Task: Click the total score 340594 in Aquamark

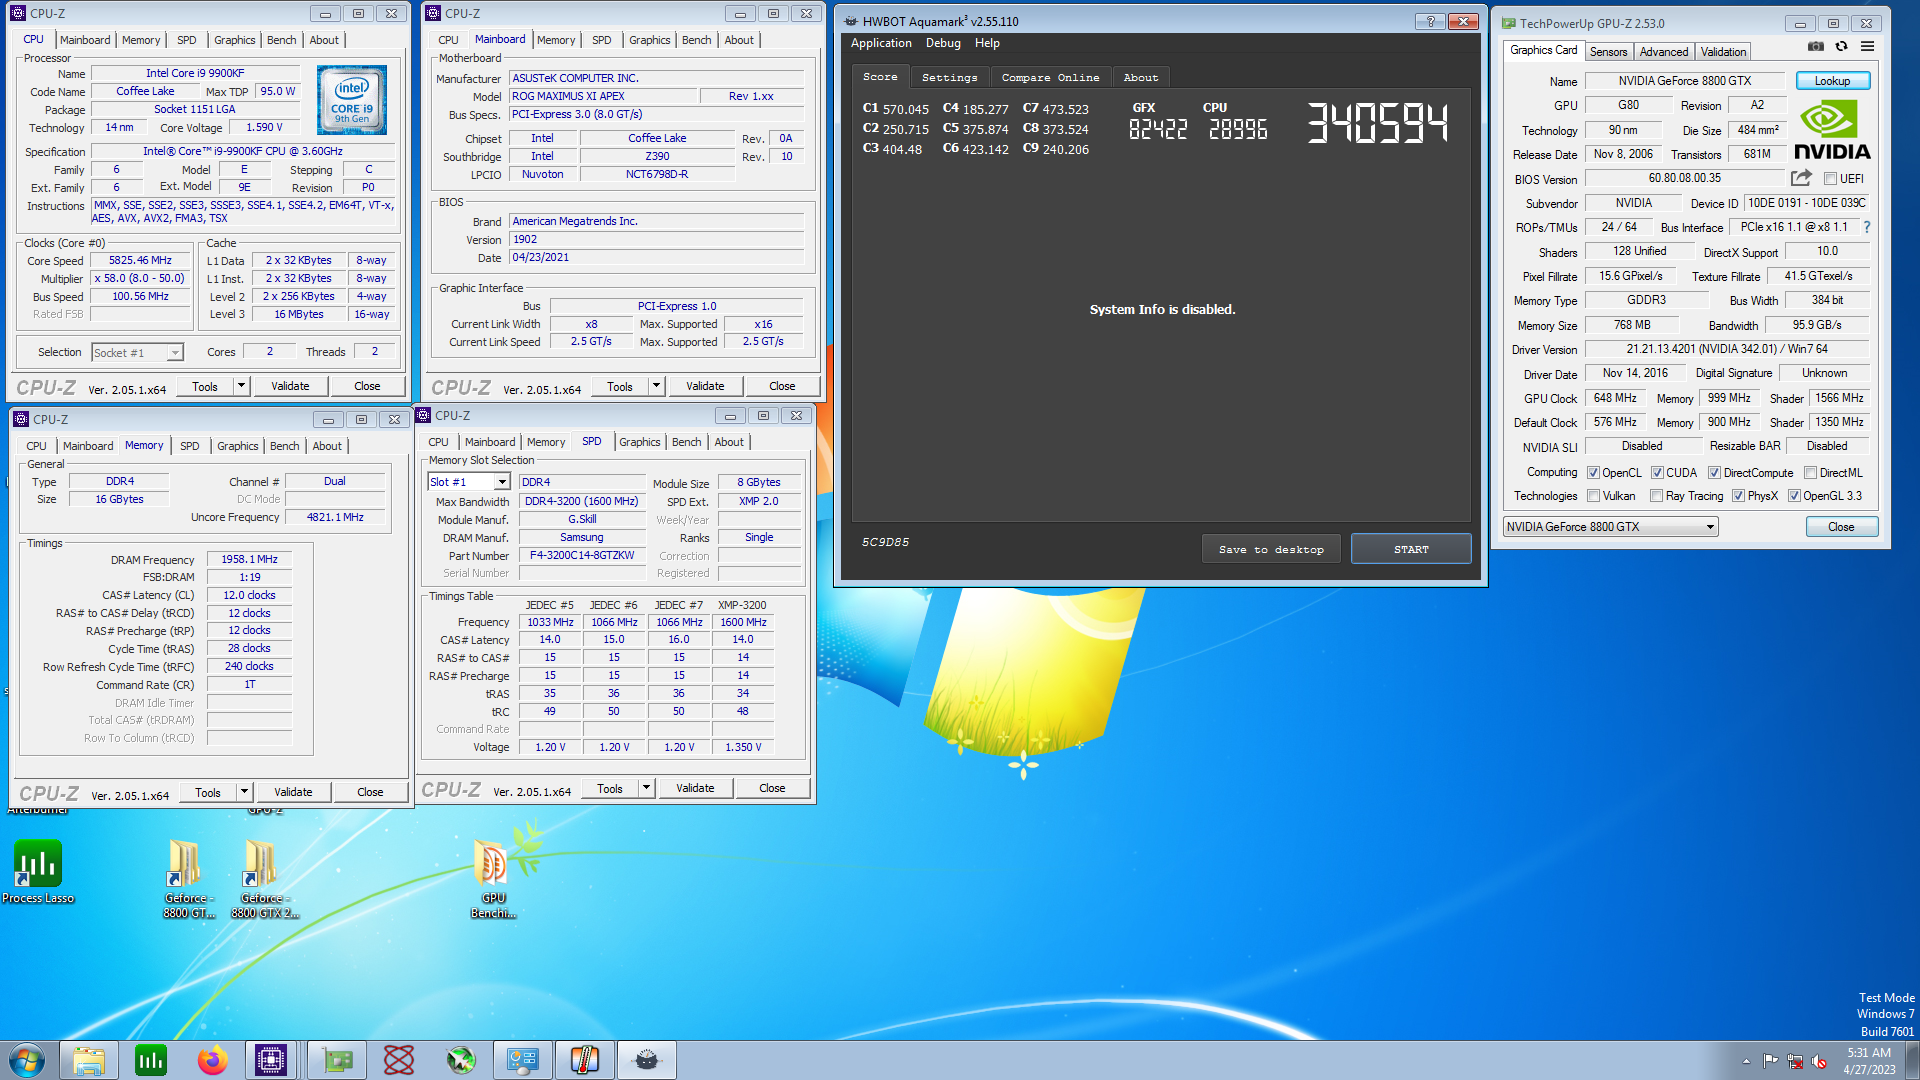Action: (1378, 124)
